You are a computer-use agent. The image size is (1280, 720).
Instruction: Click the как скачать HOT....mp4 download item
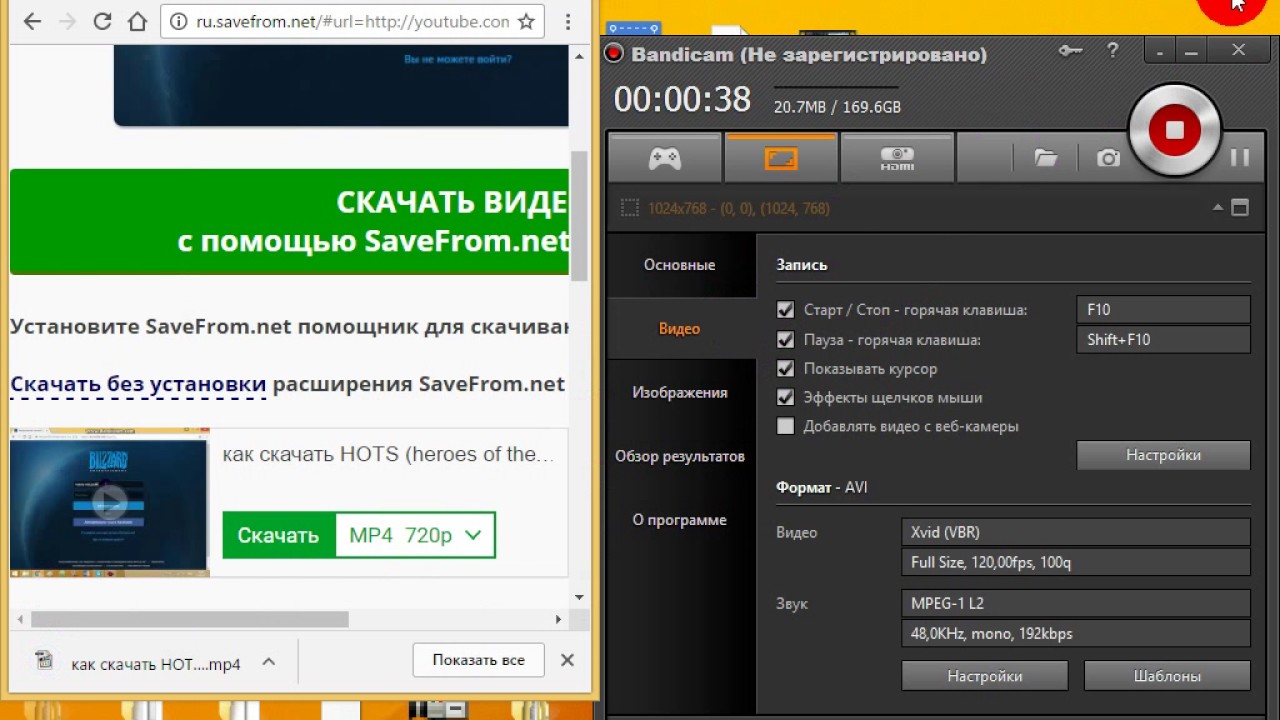(156, 664)
